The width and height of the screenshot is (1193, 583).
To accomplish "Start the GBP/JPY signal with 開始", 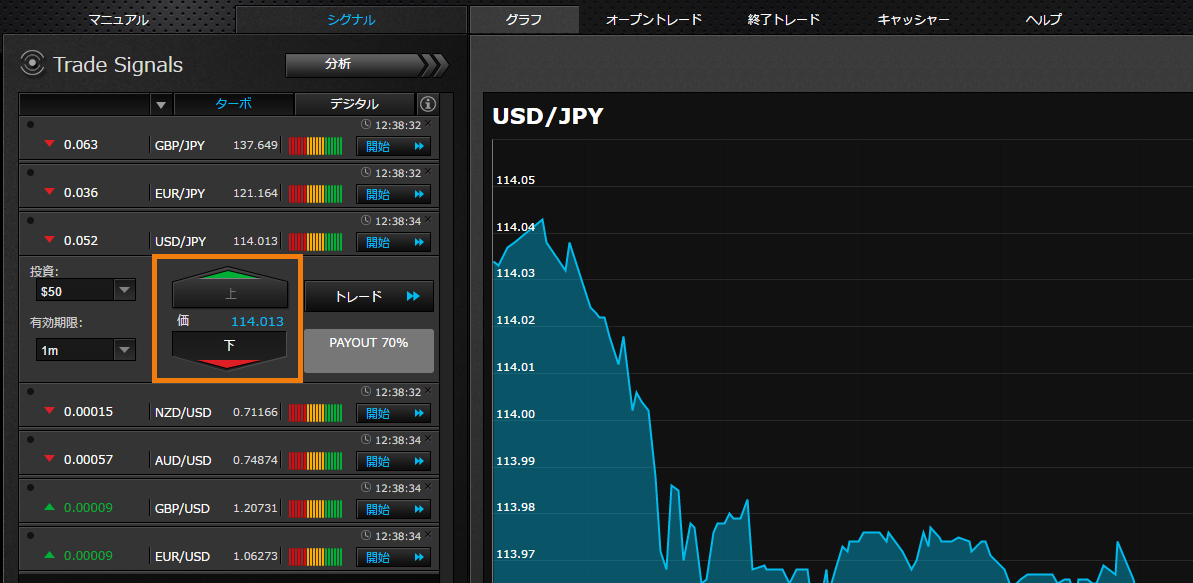I will pyautogui.click(x=393, y=146).
